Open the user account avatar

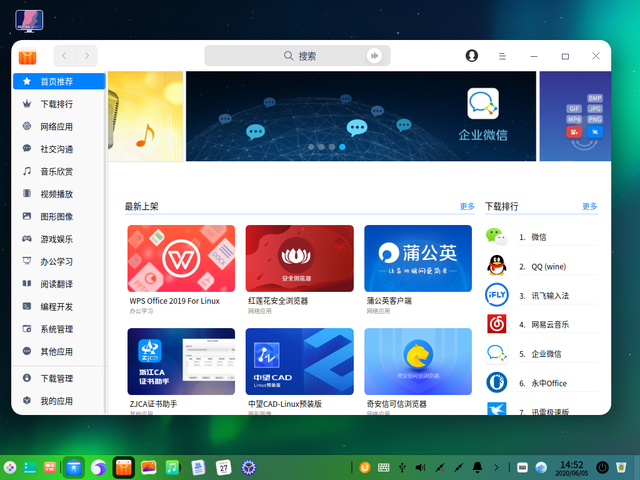coord(472,56)
